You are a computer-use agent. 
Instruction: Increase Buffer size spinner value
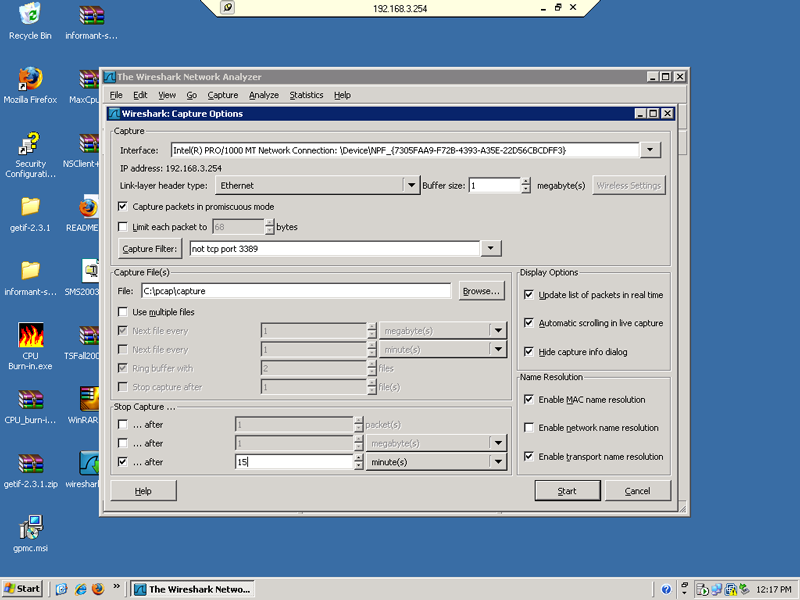point(526,182)
